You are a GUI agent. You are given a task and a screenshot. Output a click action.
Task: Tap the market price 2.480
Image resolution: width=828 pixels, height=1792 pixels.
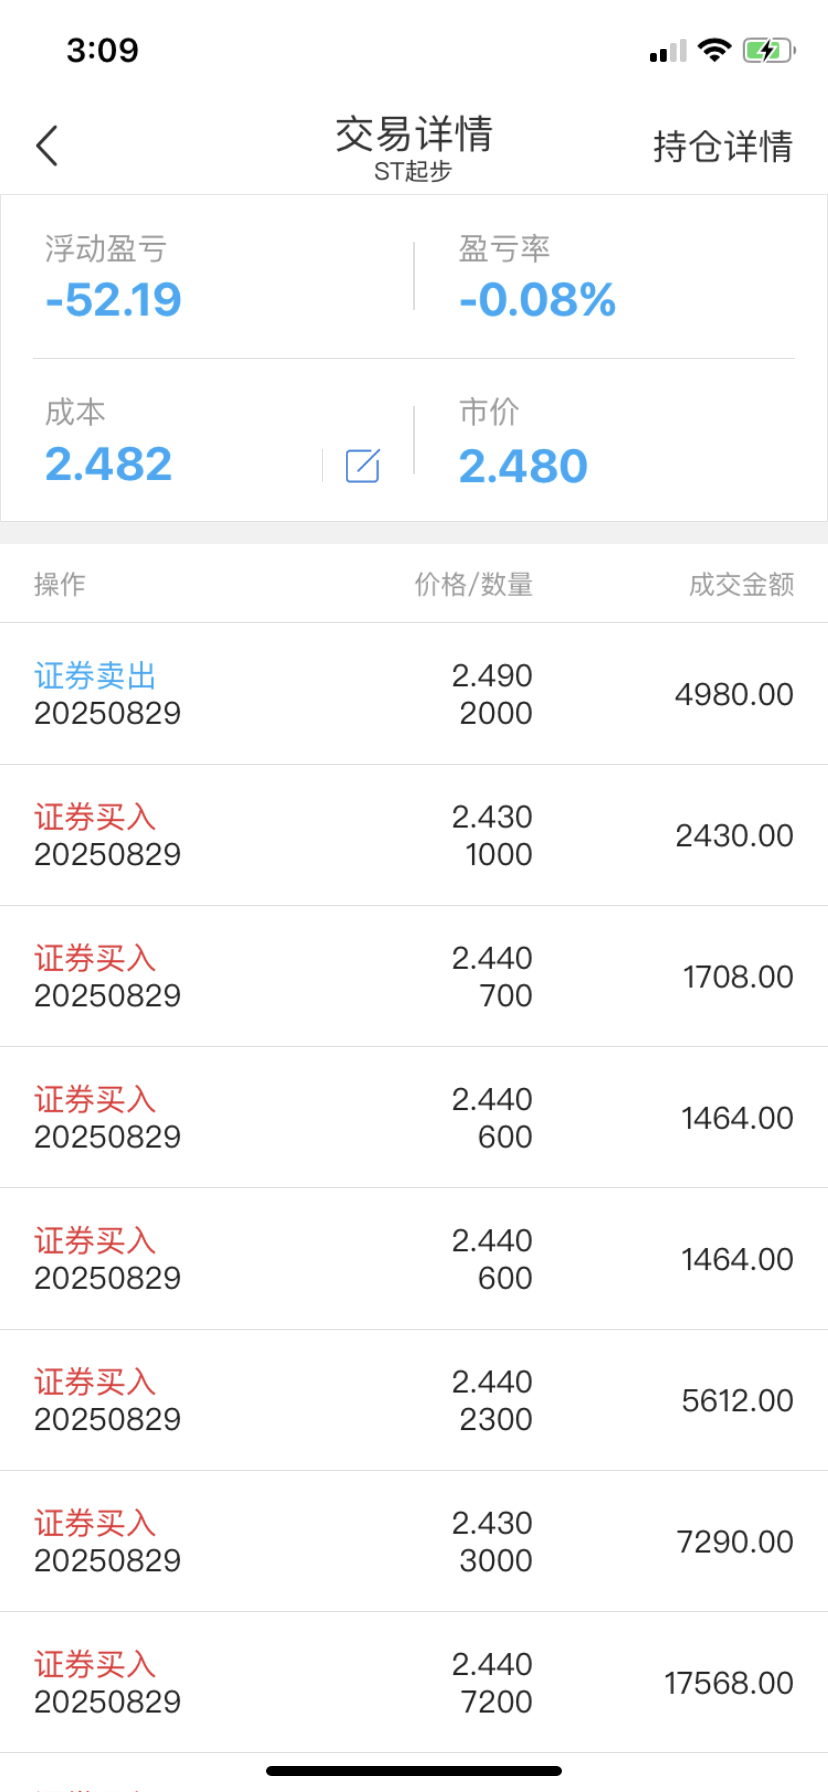[x=523, y=466]
